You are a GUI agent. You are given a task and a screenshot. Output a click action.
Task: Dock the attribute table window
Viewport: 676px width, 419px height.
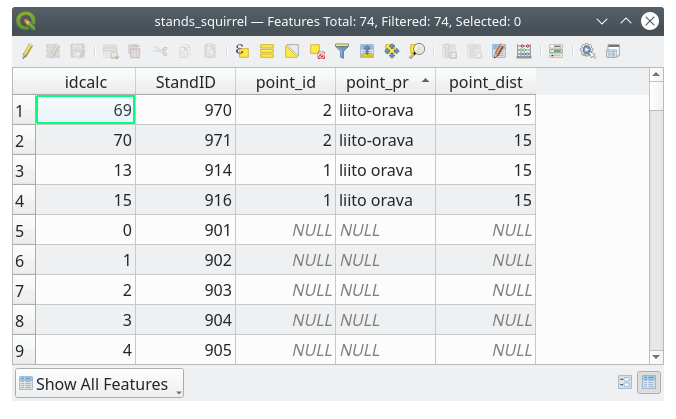tap(613, 51)
